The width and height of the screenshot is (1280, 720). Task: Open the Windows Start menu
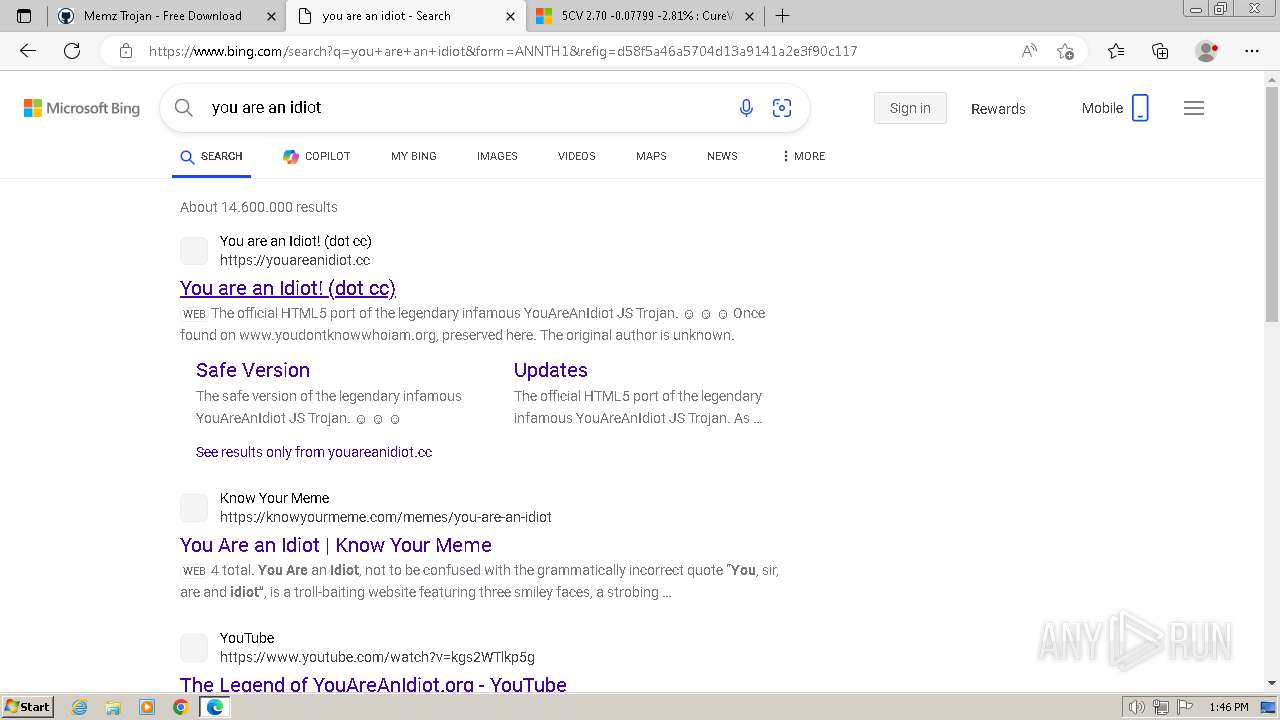27,707
